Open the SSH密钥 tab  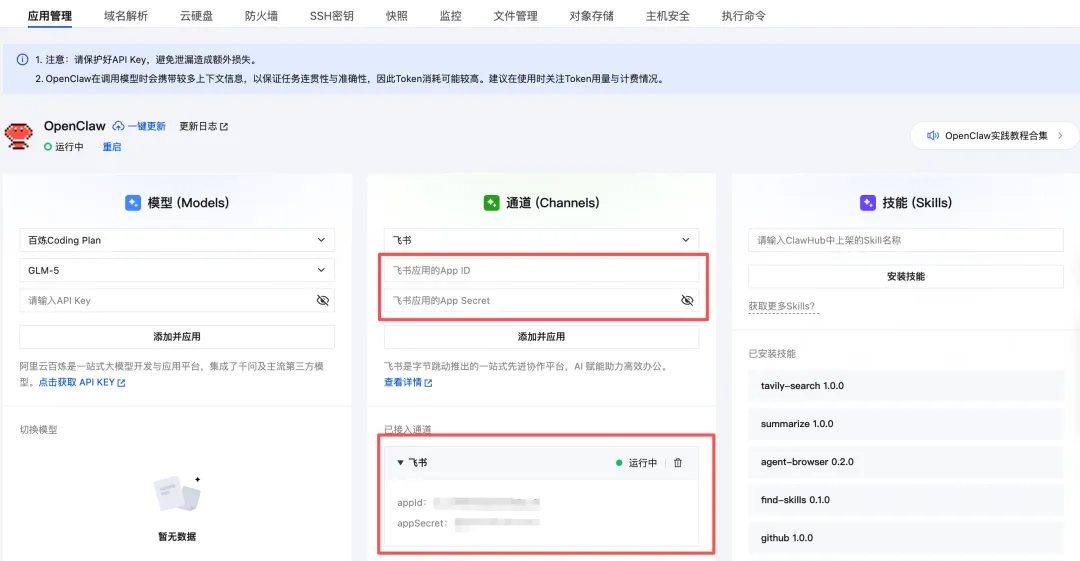click(331, 16)
